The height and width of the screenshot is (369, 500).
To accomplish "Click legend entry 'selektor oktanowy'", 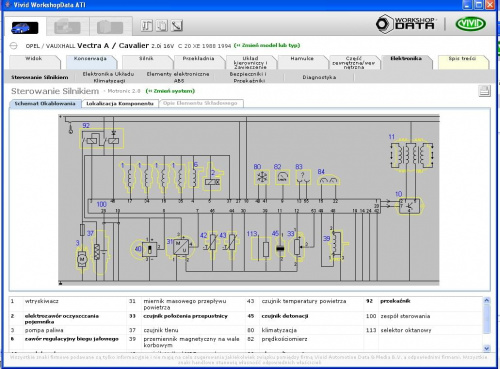I will pyautogui.click(x=406, y=330).
